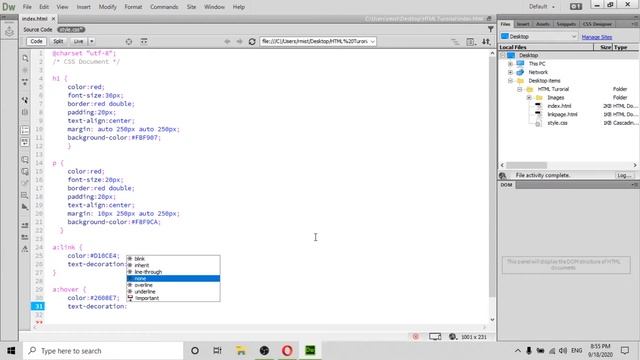Click the Source Code related file button

pyautogui.click(x=38, y=29)
